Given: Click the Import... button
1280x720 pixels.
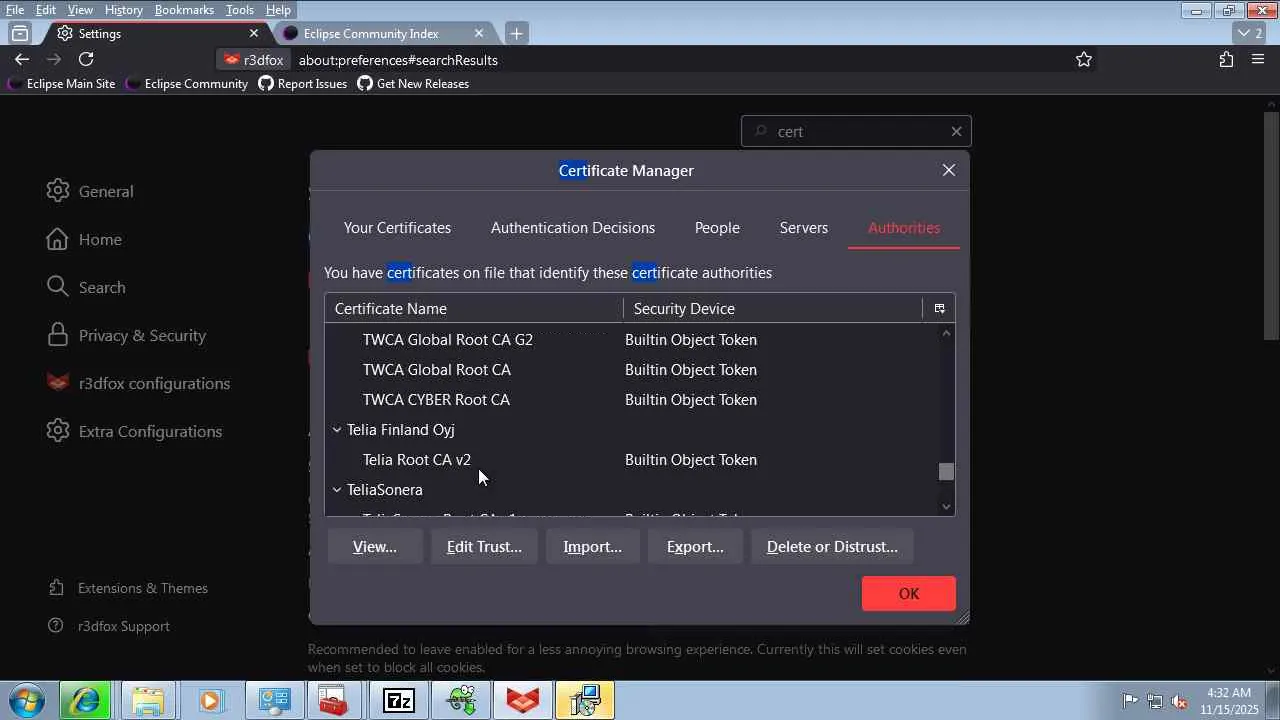Looking at the screenshot, I should (592, 547).
